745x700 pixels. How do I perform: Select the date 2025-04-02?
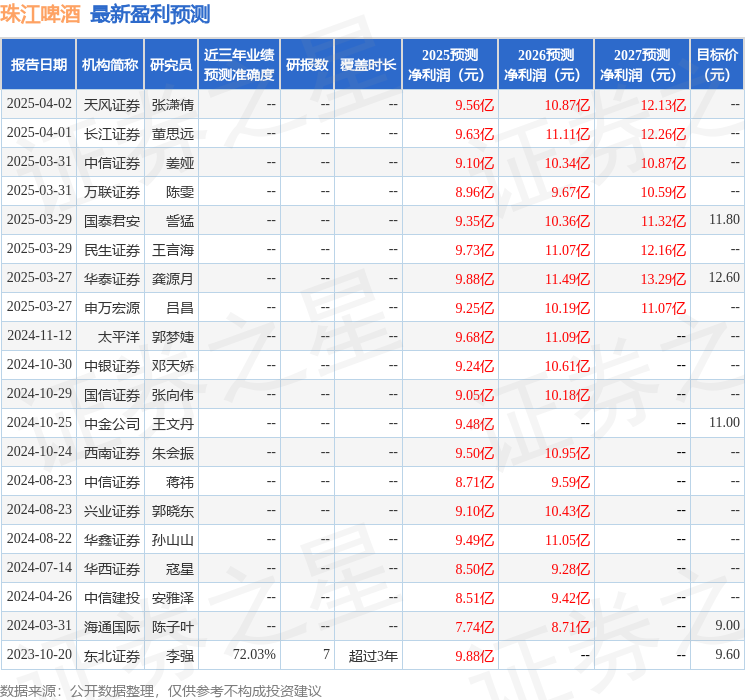[x=39, y=104]
